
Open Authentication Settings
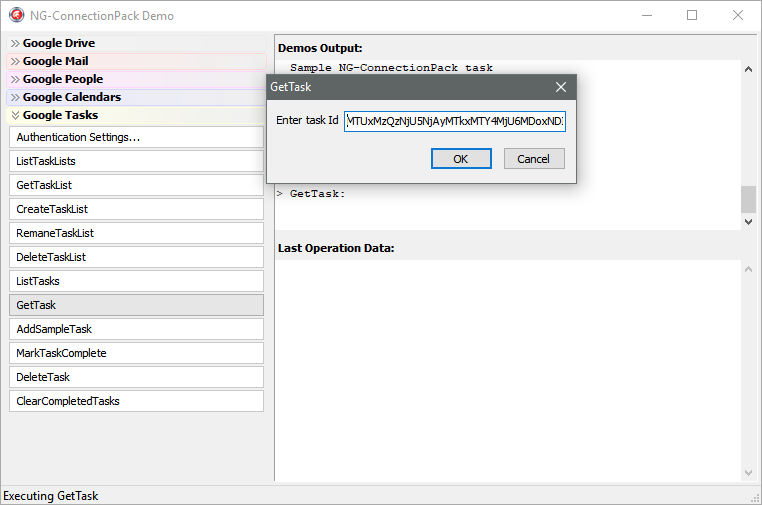[136, 137]
